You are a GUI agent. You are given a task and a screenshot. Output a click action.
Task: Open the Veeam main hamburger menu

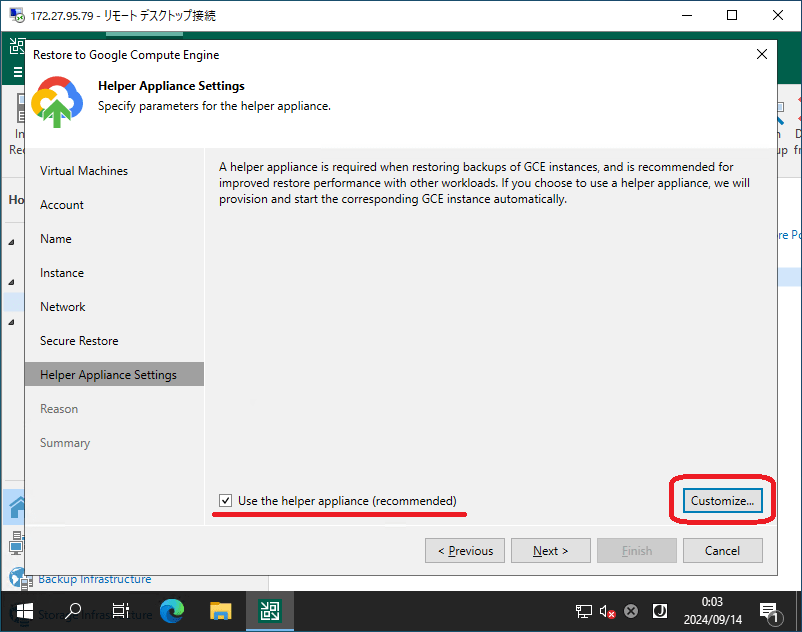[x=18, y=72]
